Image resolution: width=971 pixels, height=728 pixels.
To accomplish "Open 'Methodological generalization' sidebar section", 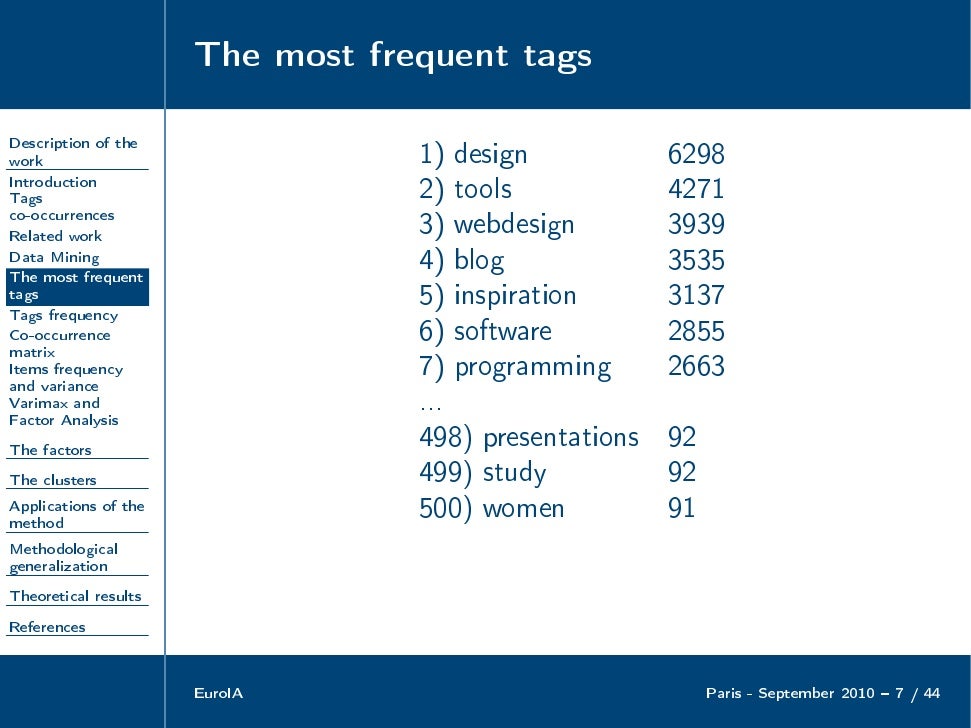I will click(63, 558).
